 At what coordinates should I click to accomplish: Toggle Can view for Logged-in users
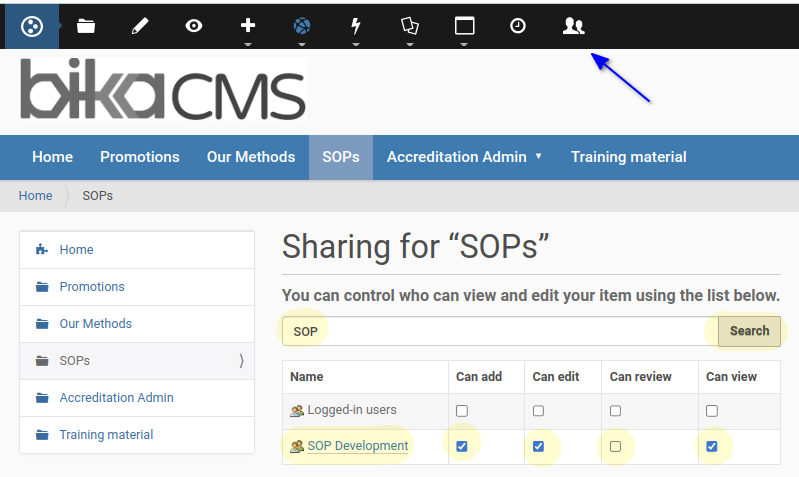tap(712, 410)
